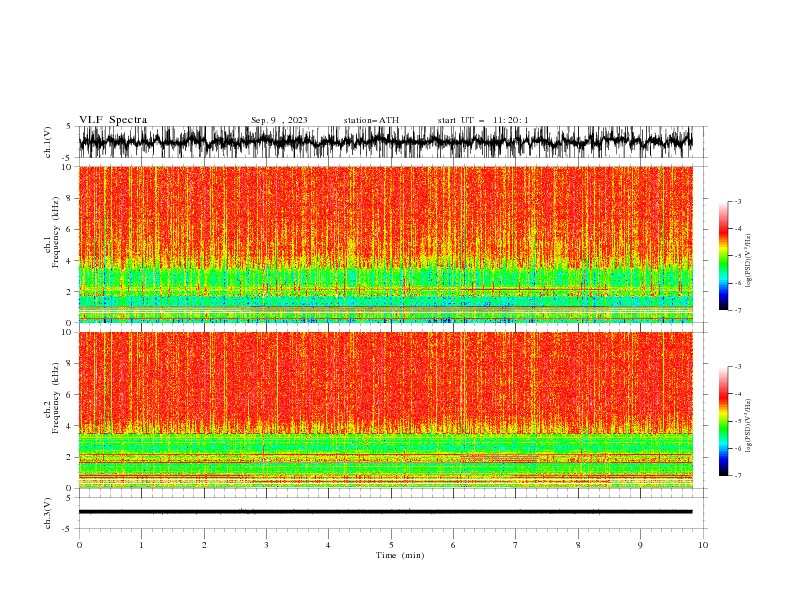Click the "7" tick on time axis

click(516, 545)
